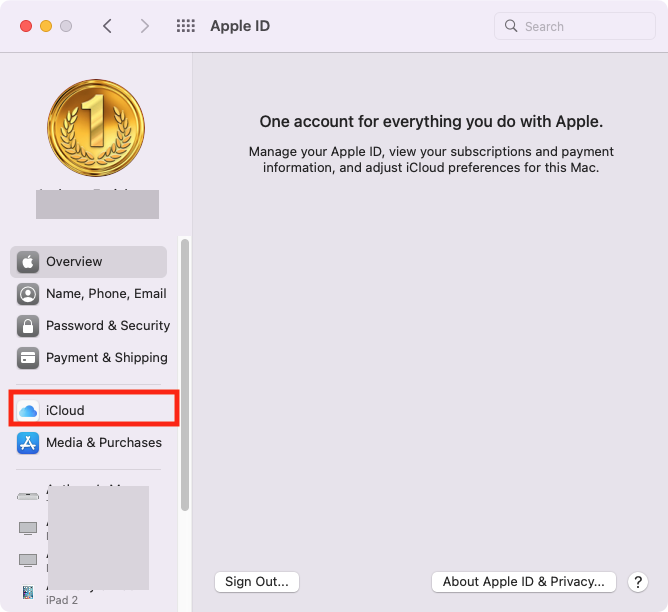This screenshot has height=612, width=668.
Task: Select the iPad 2 device icon
Action: point(28,592)
